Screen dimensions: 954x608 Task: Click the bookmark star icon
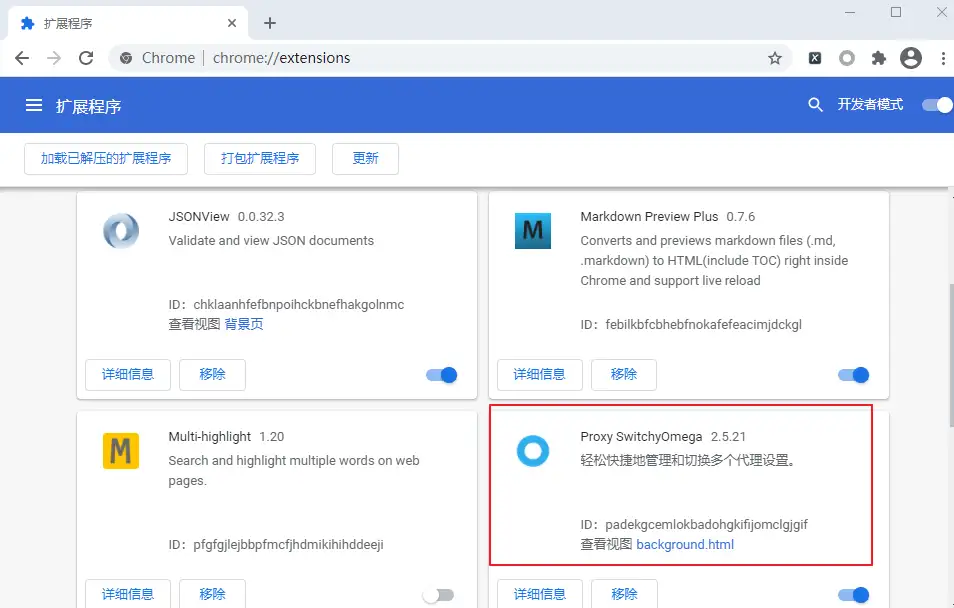[x=775, y=58]
